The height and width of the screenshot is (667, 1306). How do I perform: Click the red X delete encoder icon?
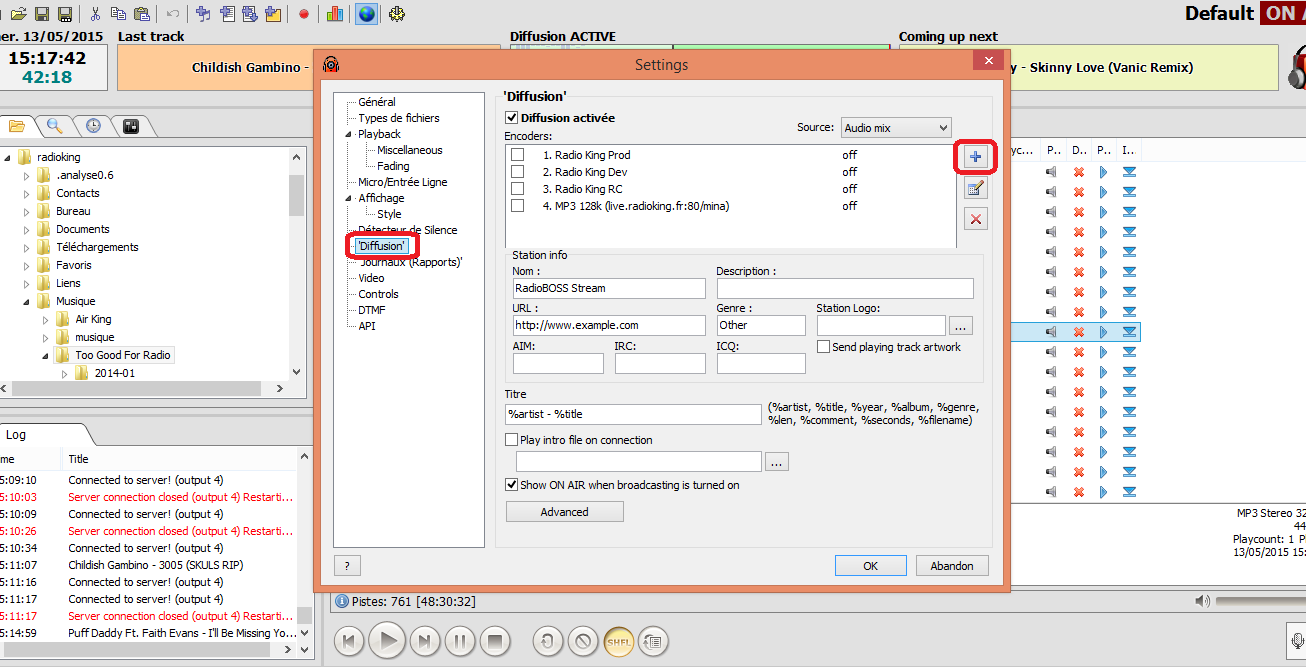pyautogui.click(x=976, y=219)
